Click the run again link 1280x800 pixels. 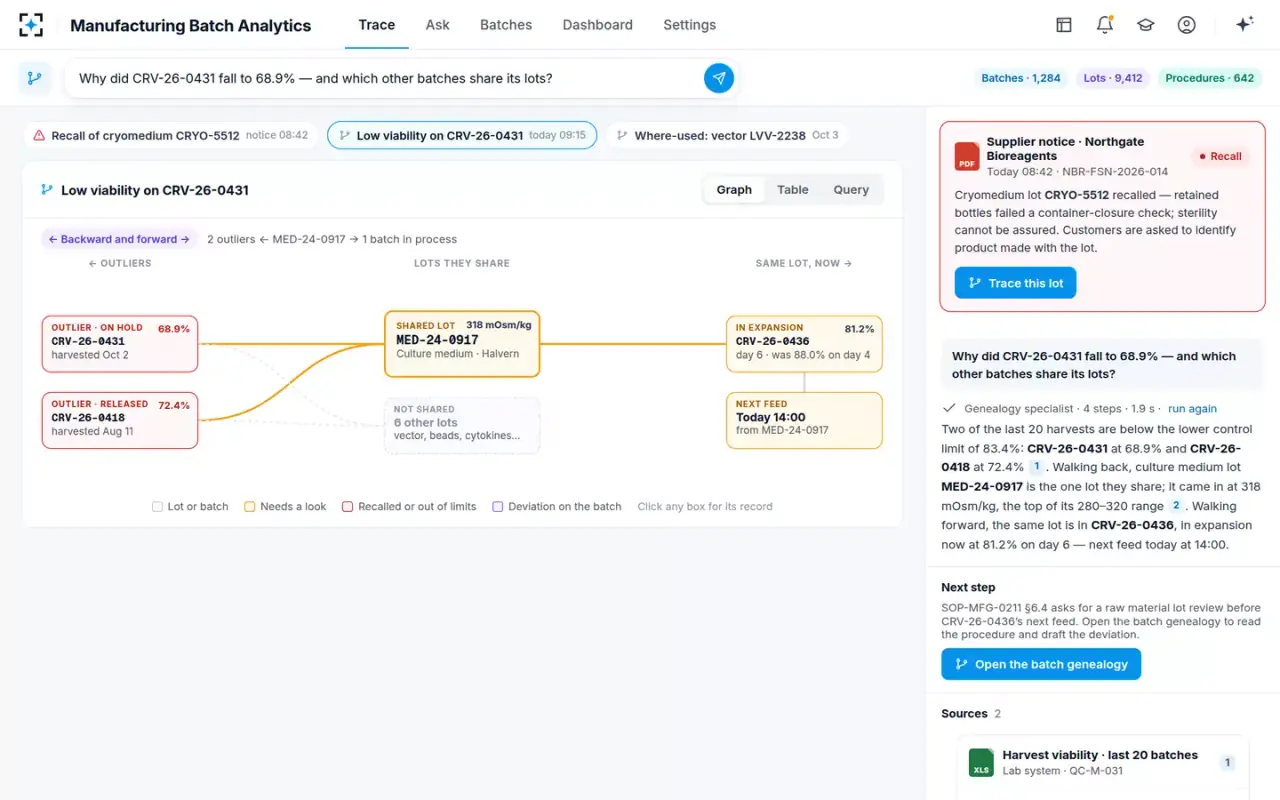(1192, 408)
